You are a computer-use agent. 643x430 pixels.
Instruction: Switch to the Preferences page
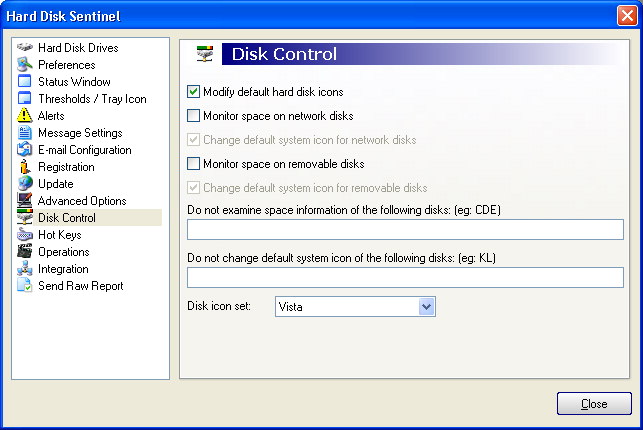tap(67, 65)
